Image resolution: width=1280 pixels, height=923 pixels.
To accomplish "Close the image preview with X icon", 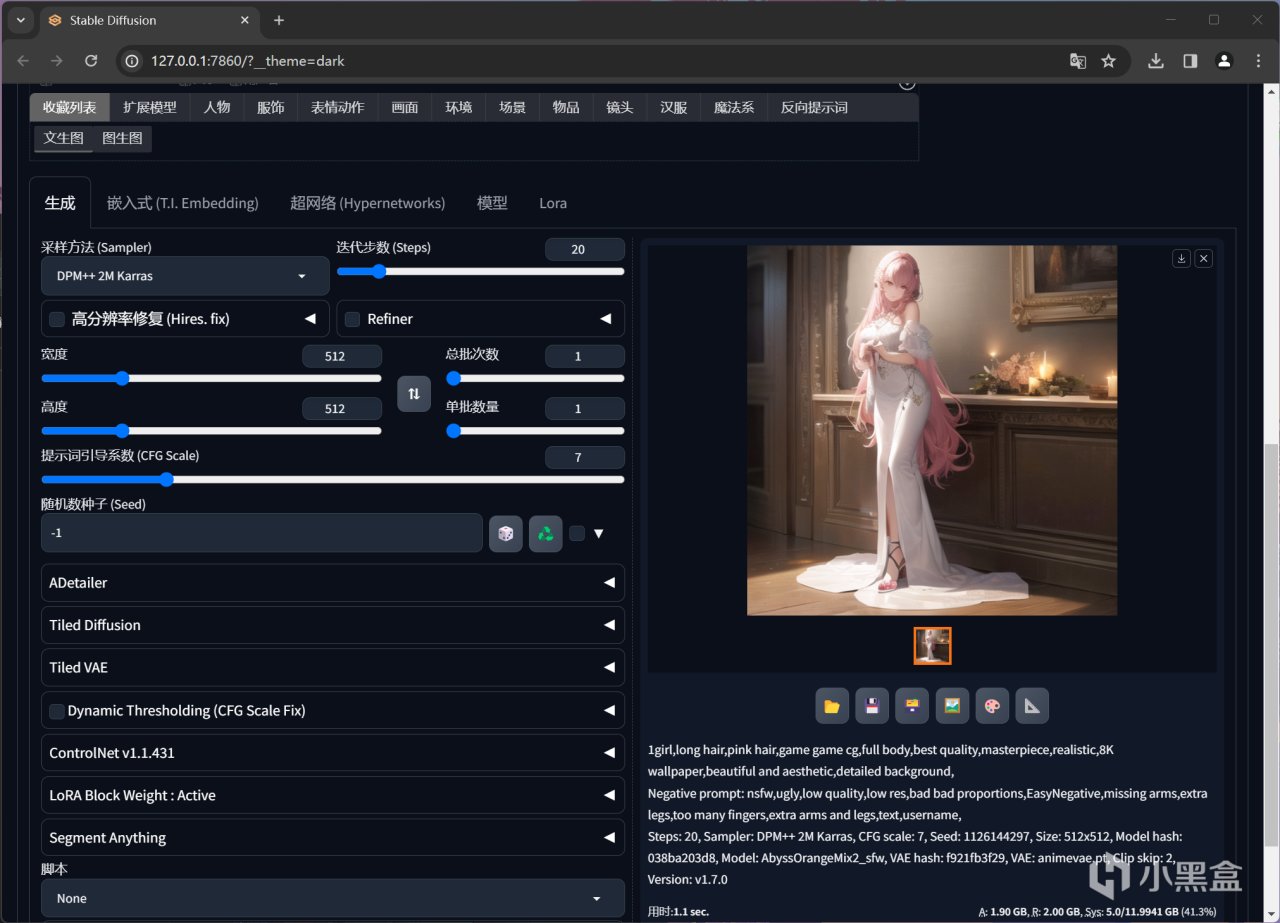I will click(x=1204, y=258).
